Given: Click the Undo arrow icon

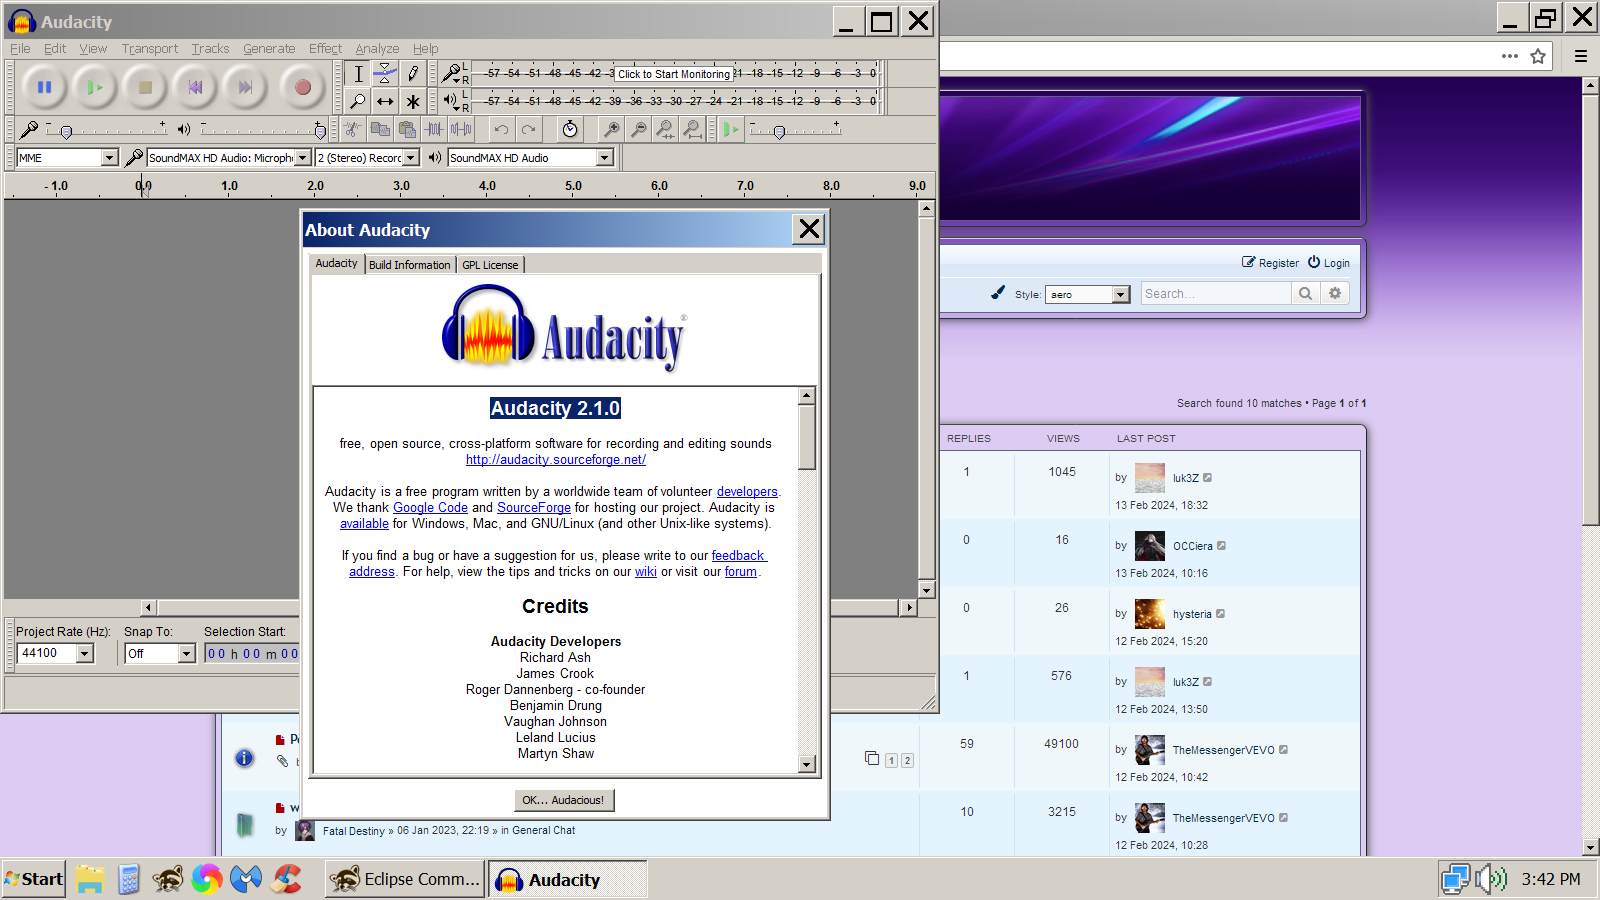Looking at the screenshot, I should tap(501, 129).
